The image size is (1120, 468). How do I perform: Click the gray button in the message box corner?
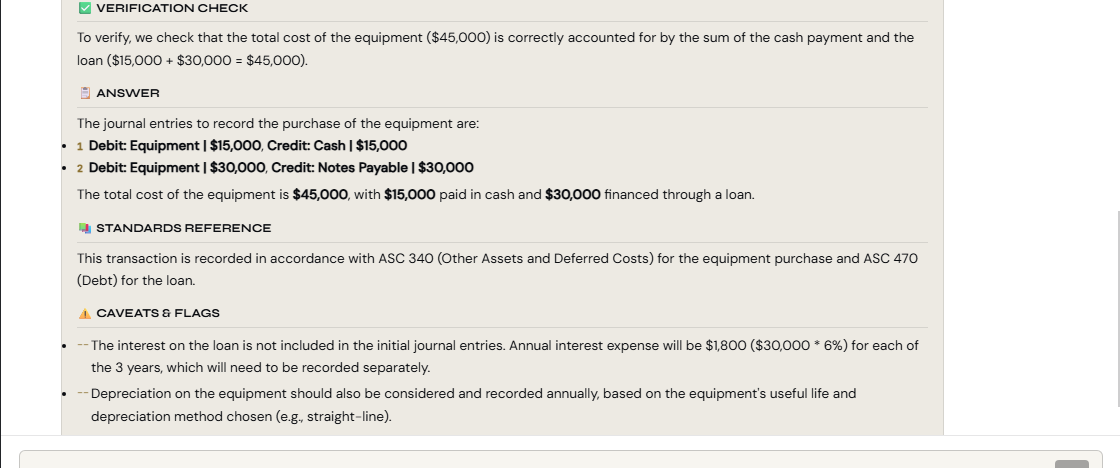tap(1071, 463)
